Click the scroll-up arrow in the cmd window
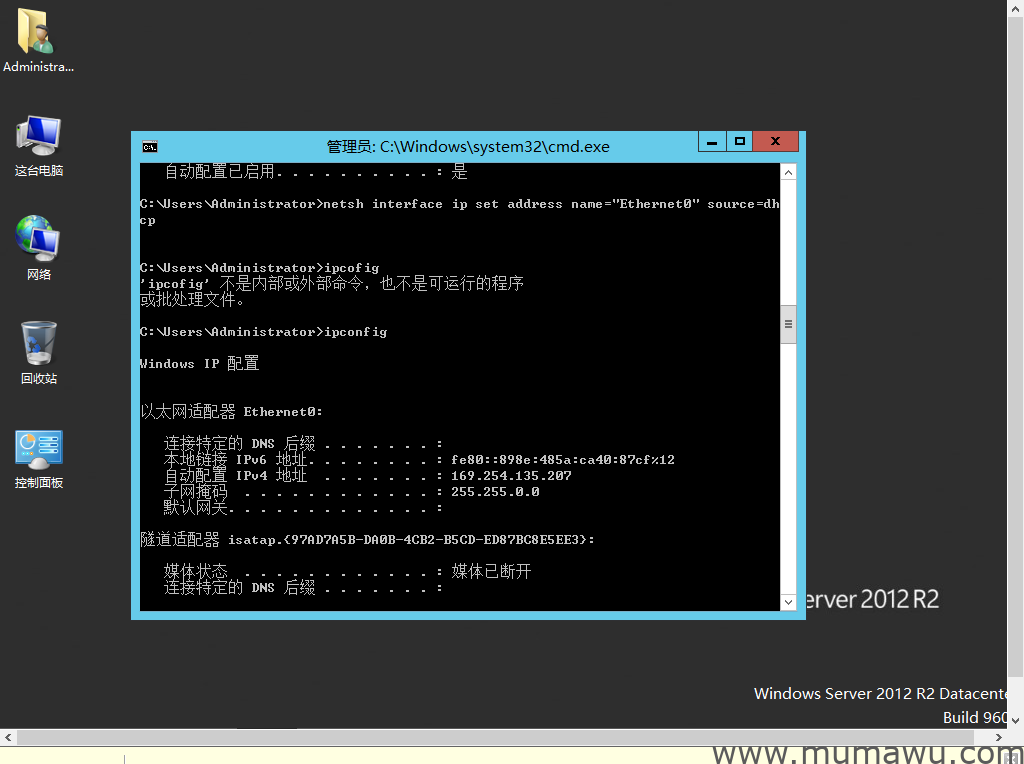 tap(788, 171)
